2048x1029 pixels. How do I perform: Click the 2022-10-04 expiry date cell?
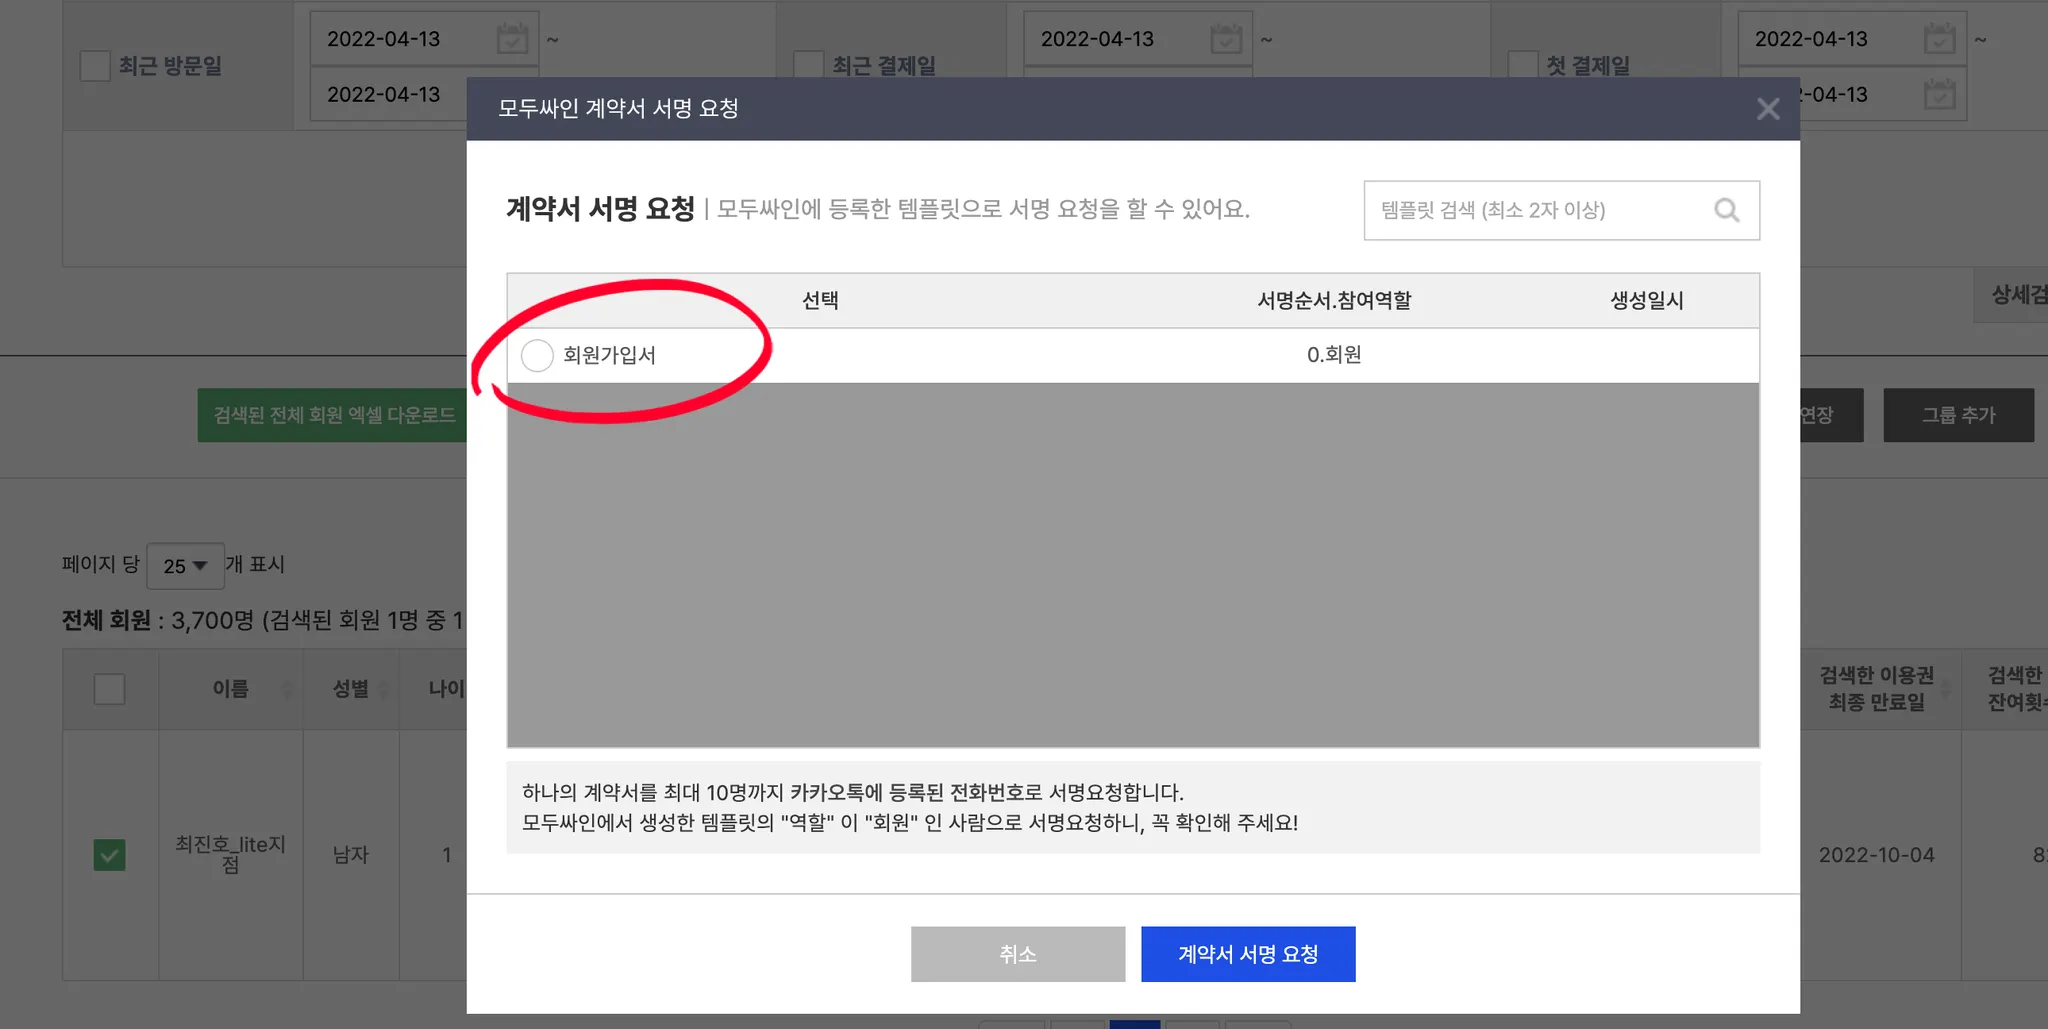(x=1876, y=855)
